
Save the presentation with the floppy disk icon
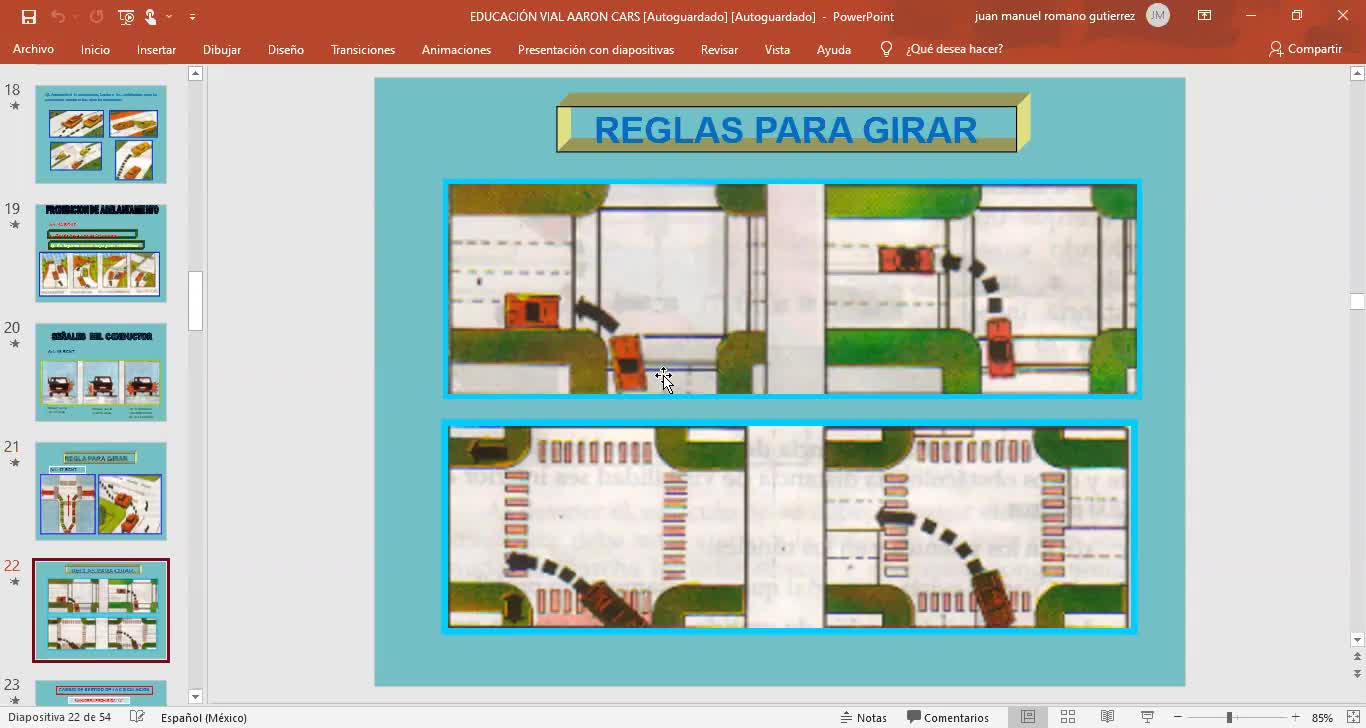click(28, 16)
